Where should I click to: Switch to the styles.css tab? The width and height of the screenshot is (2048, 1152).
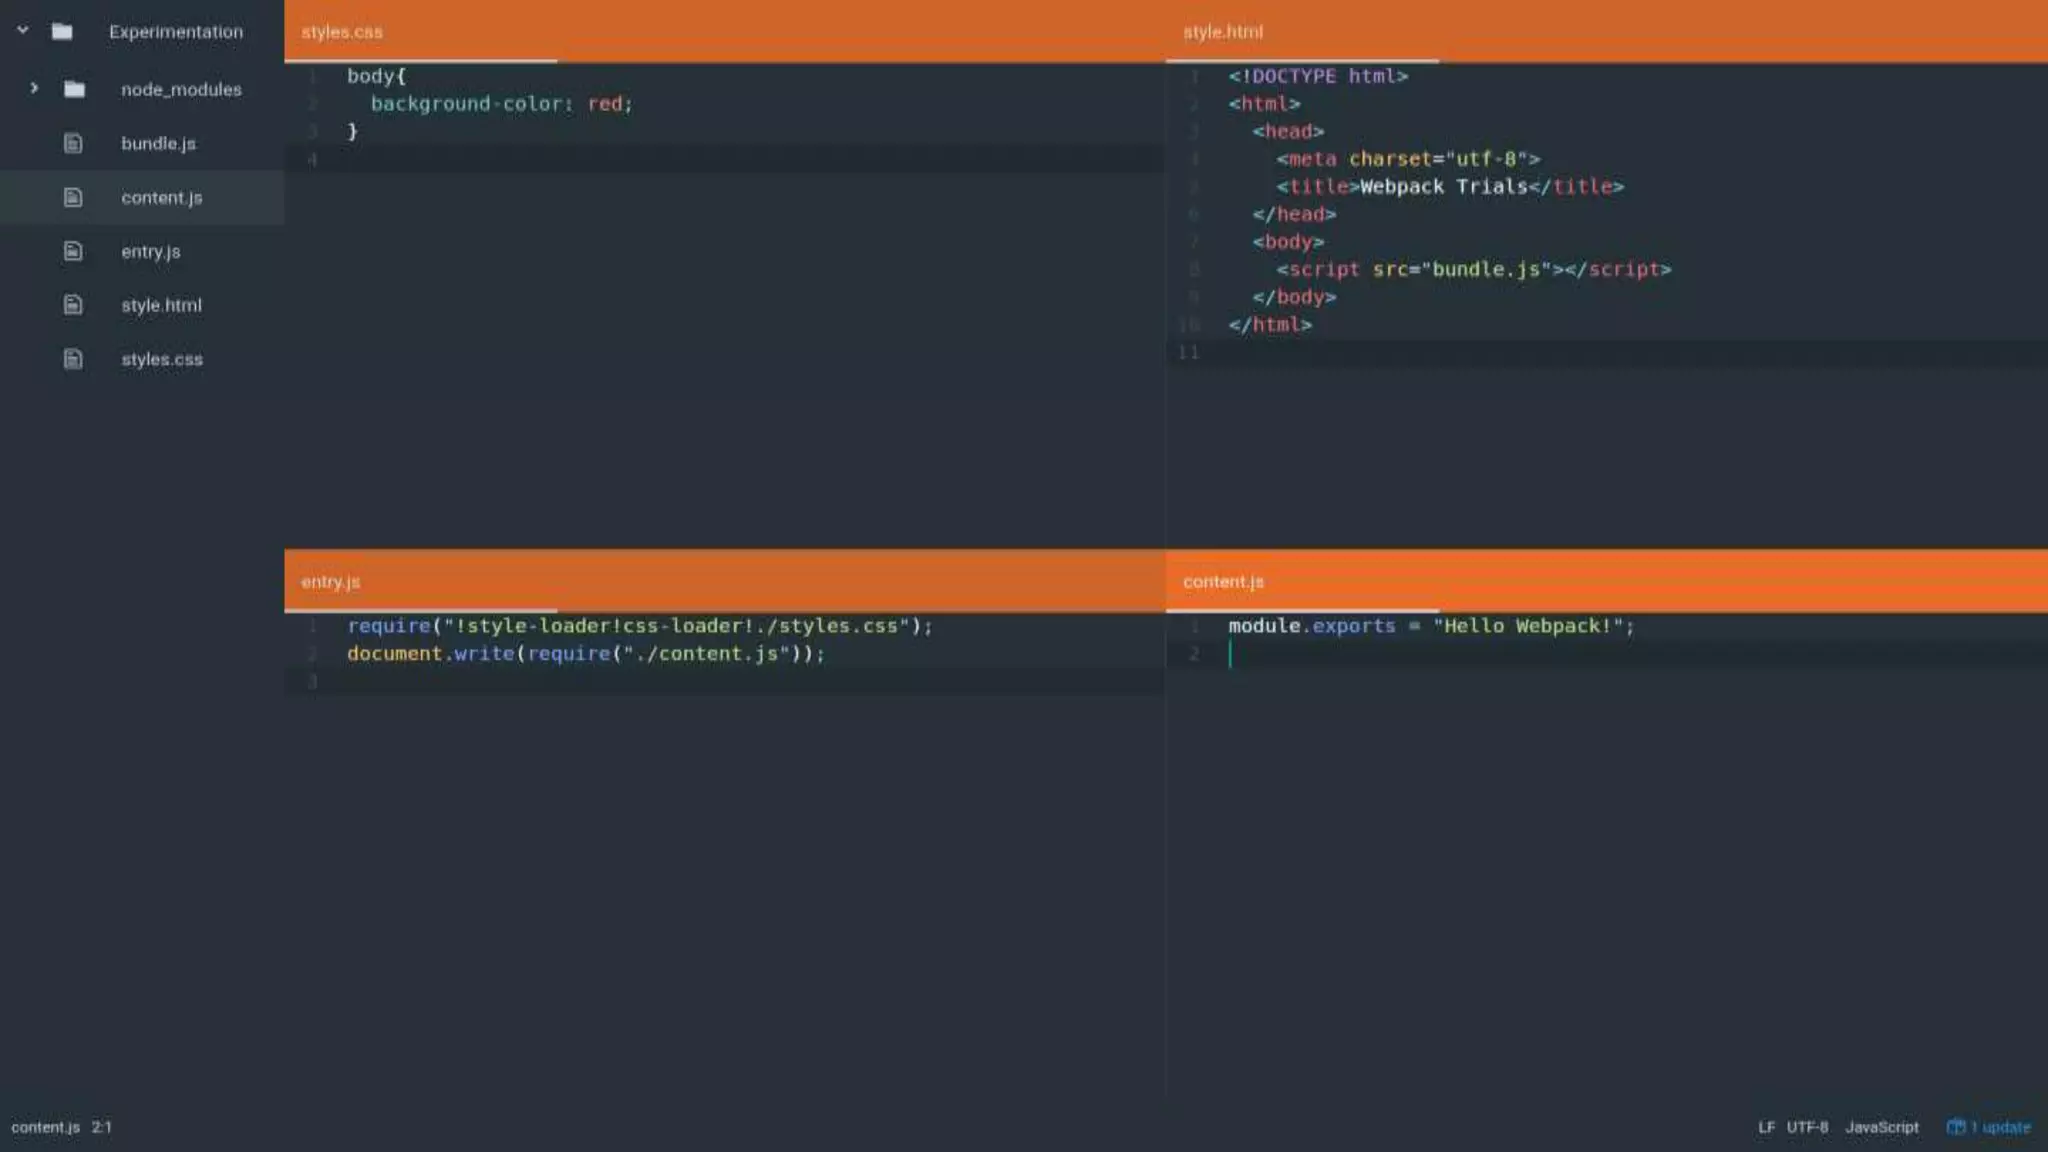(x=342, y=32)
